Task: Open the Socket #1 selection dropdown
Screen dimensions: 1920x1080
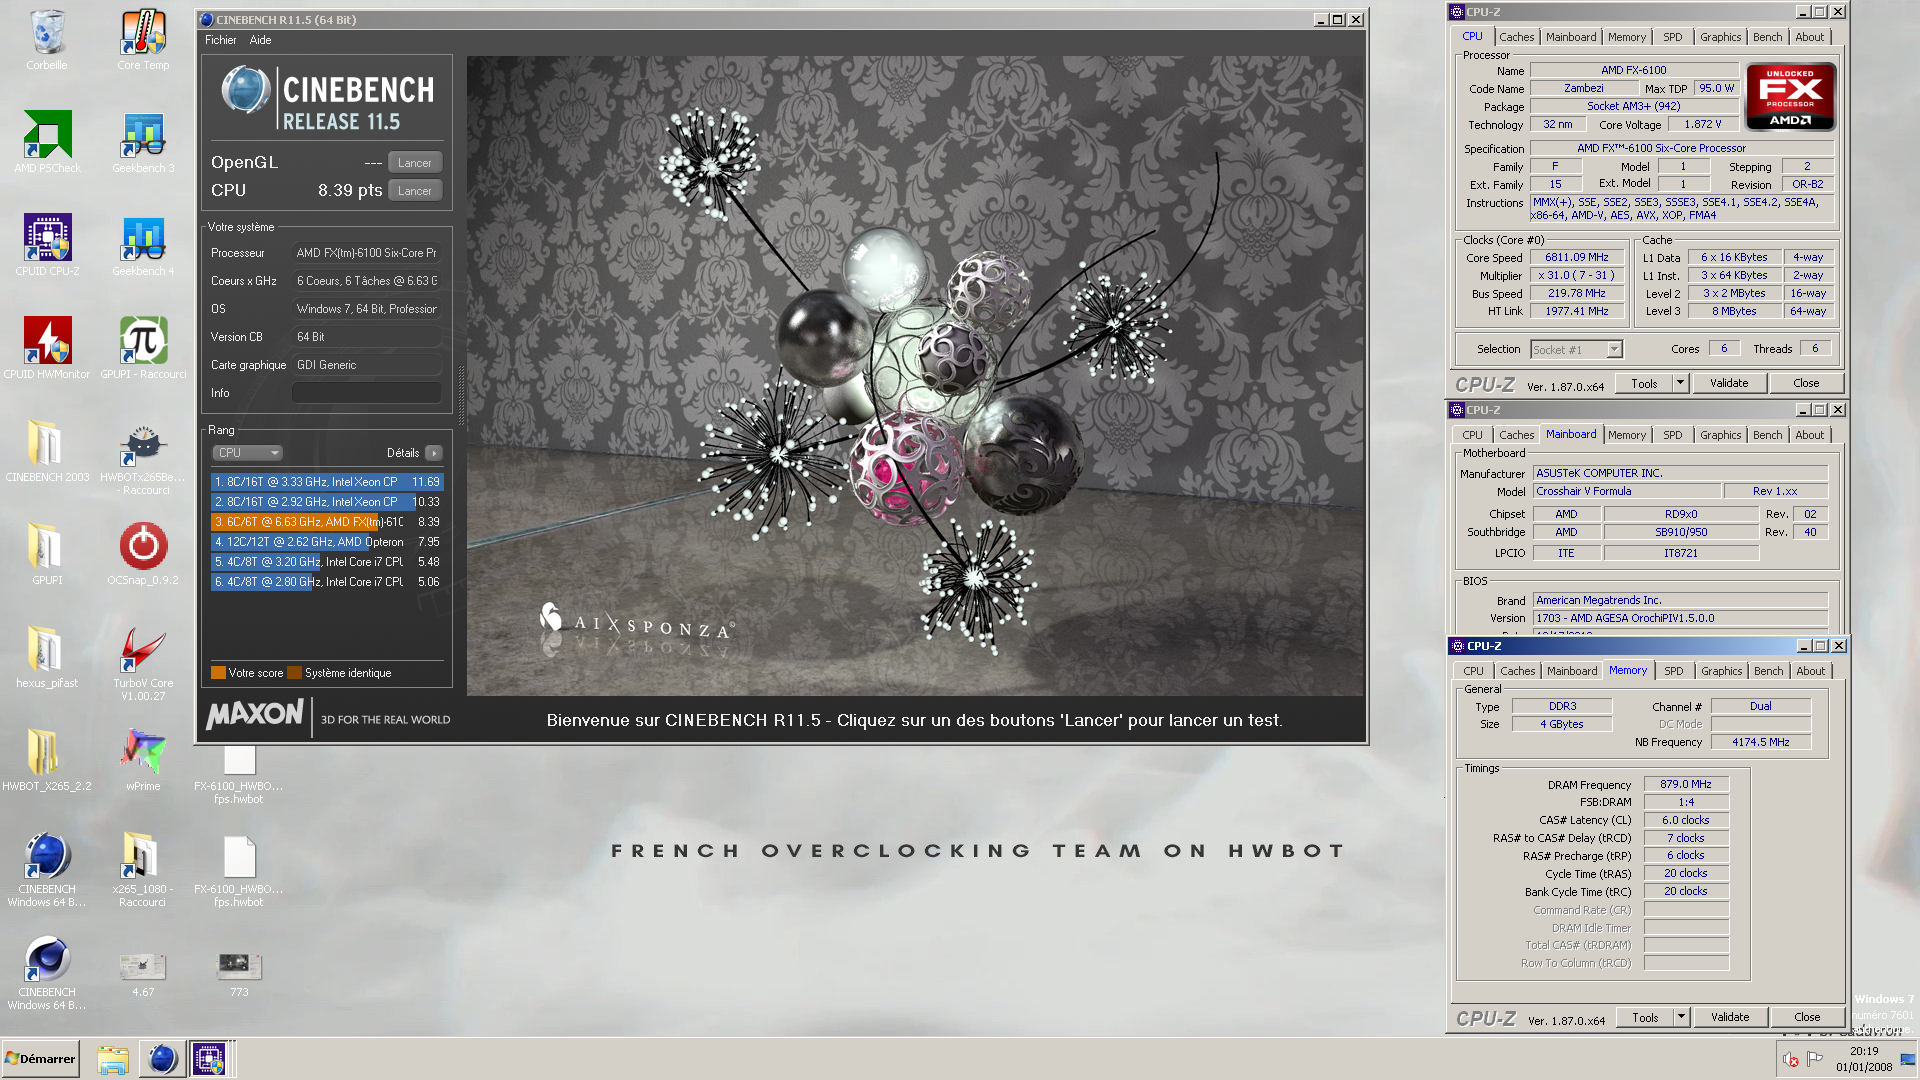Action: click(1576, 350)
